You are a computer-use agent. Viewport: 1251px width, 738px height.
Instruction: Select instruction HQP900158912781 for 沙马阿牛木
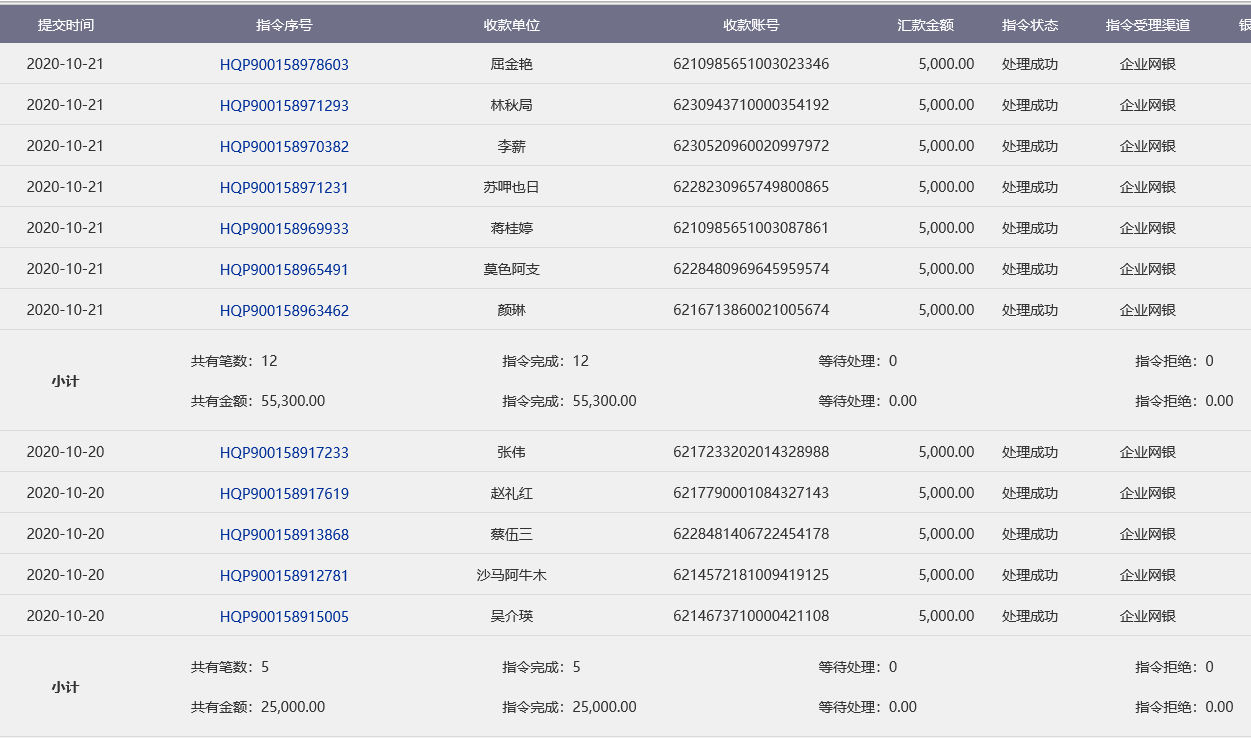coord(284,576)
